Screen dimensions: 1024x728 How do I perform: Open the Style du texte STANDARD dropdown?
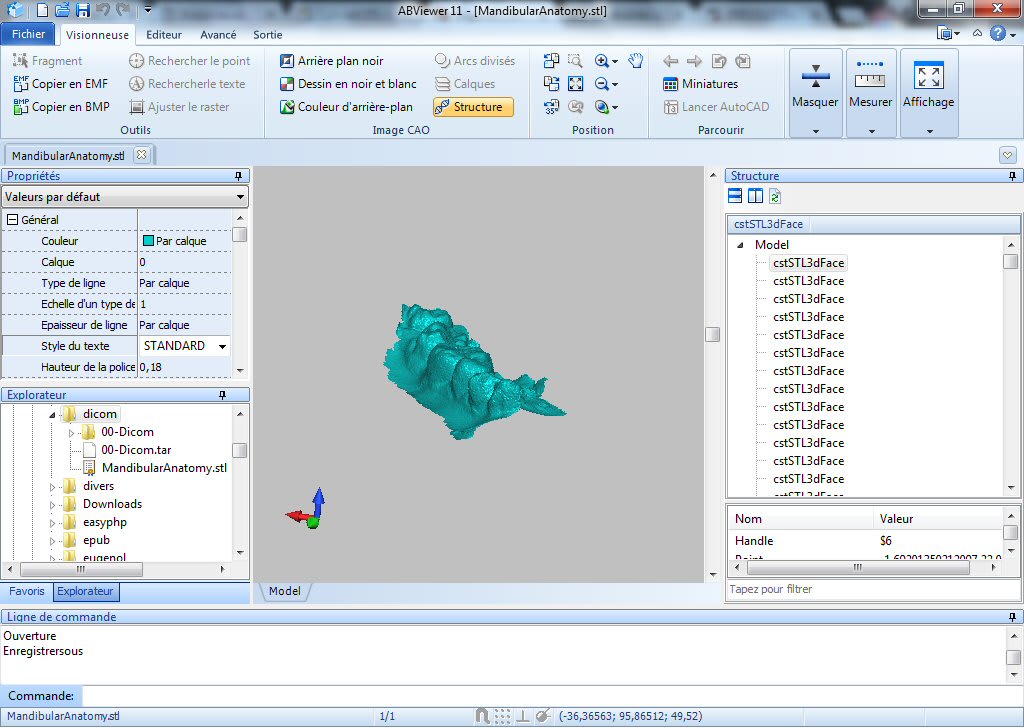222,346
